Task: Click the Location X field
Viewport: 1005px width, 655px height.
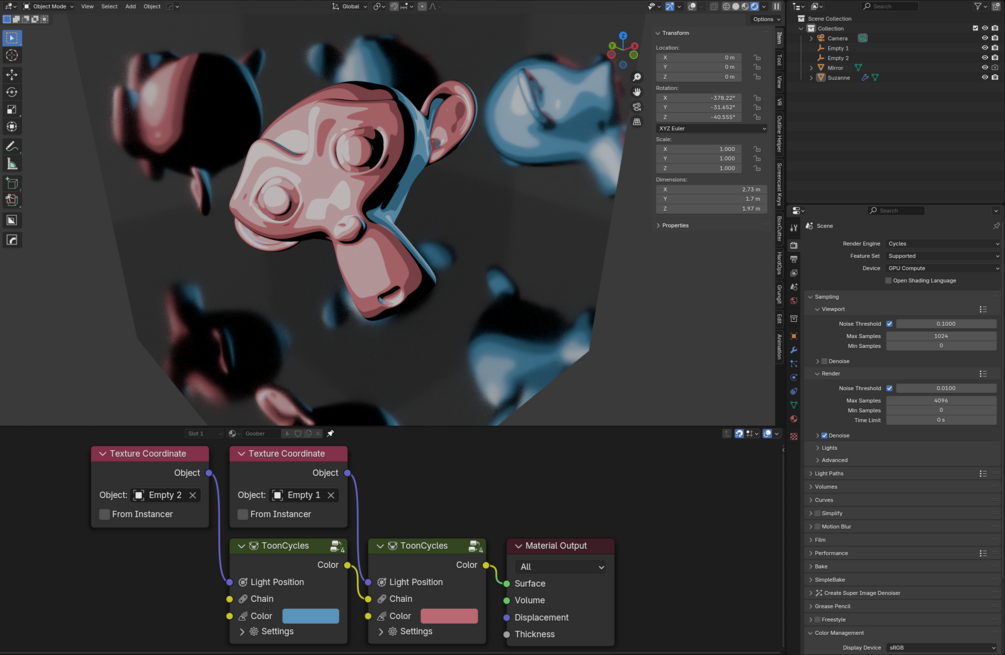Action: [699, 58]
